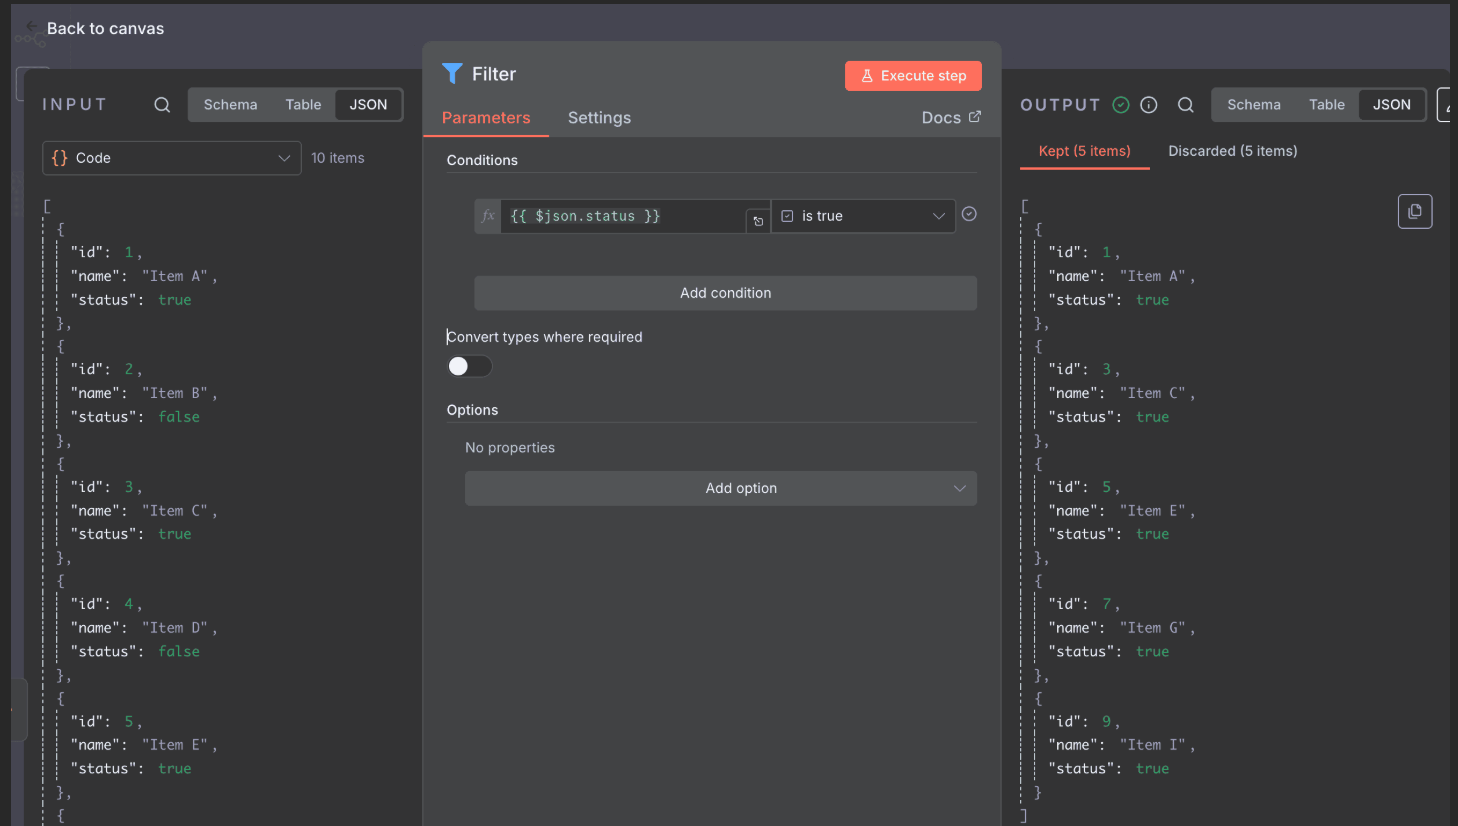Click the Options section heading

[472, 410]
